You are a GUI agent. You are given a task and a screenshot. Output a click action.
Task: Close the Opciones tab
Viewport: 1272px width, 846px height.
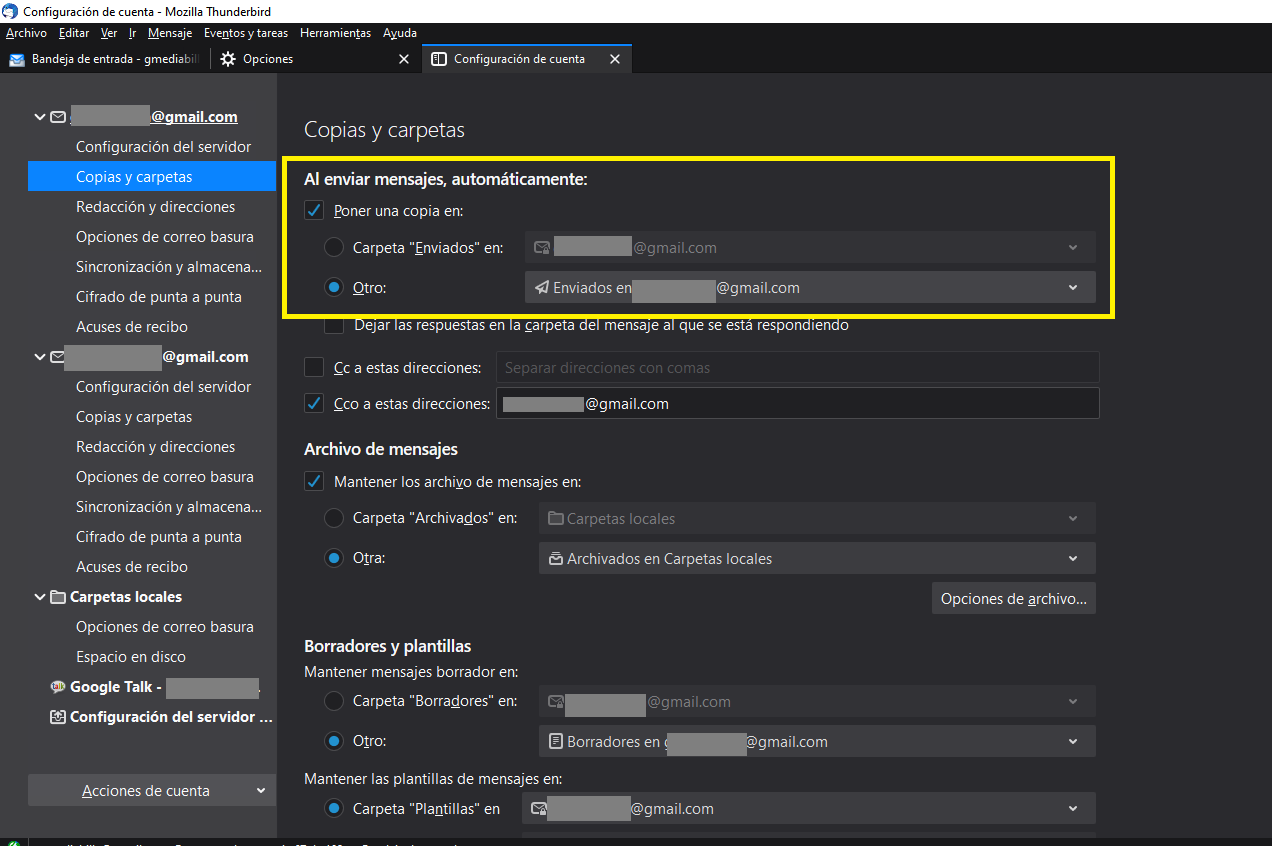[x=404, y=59]
